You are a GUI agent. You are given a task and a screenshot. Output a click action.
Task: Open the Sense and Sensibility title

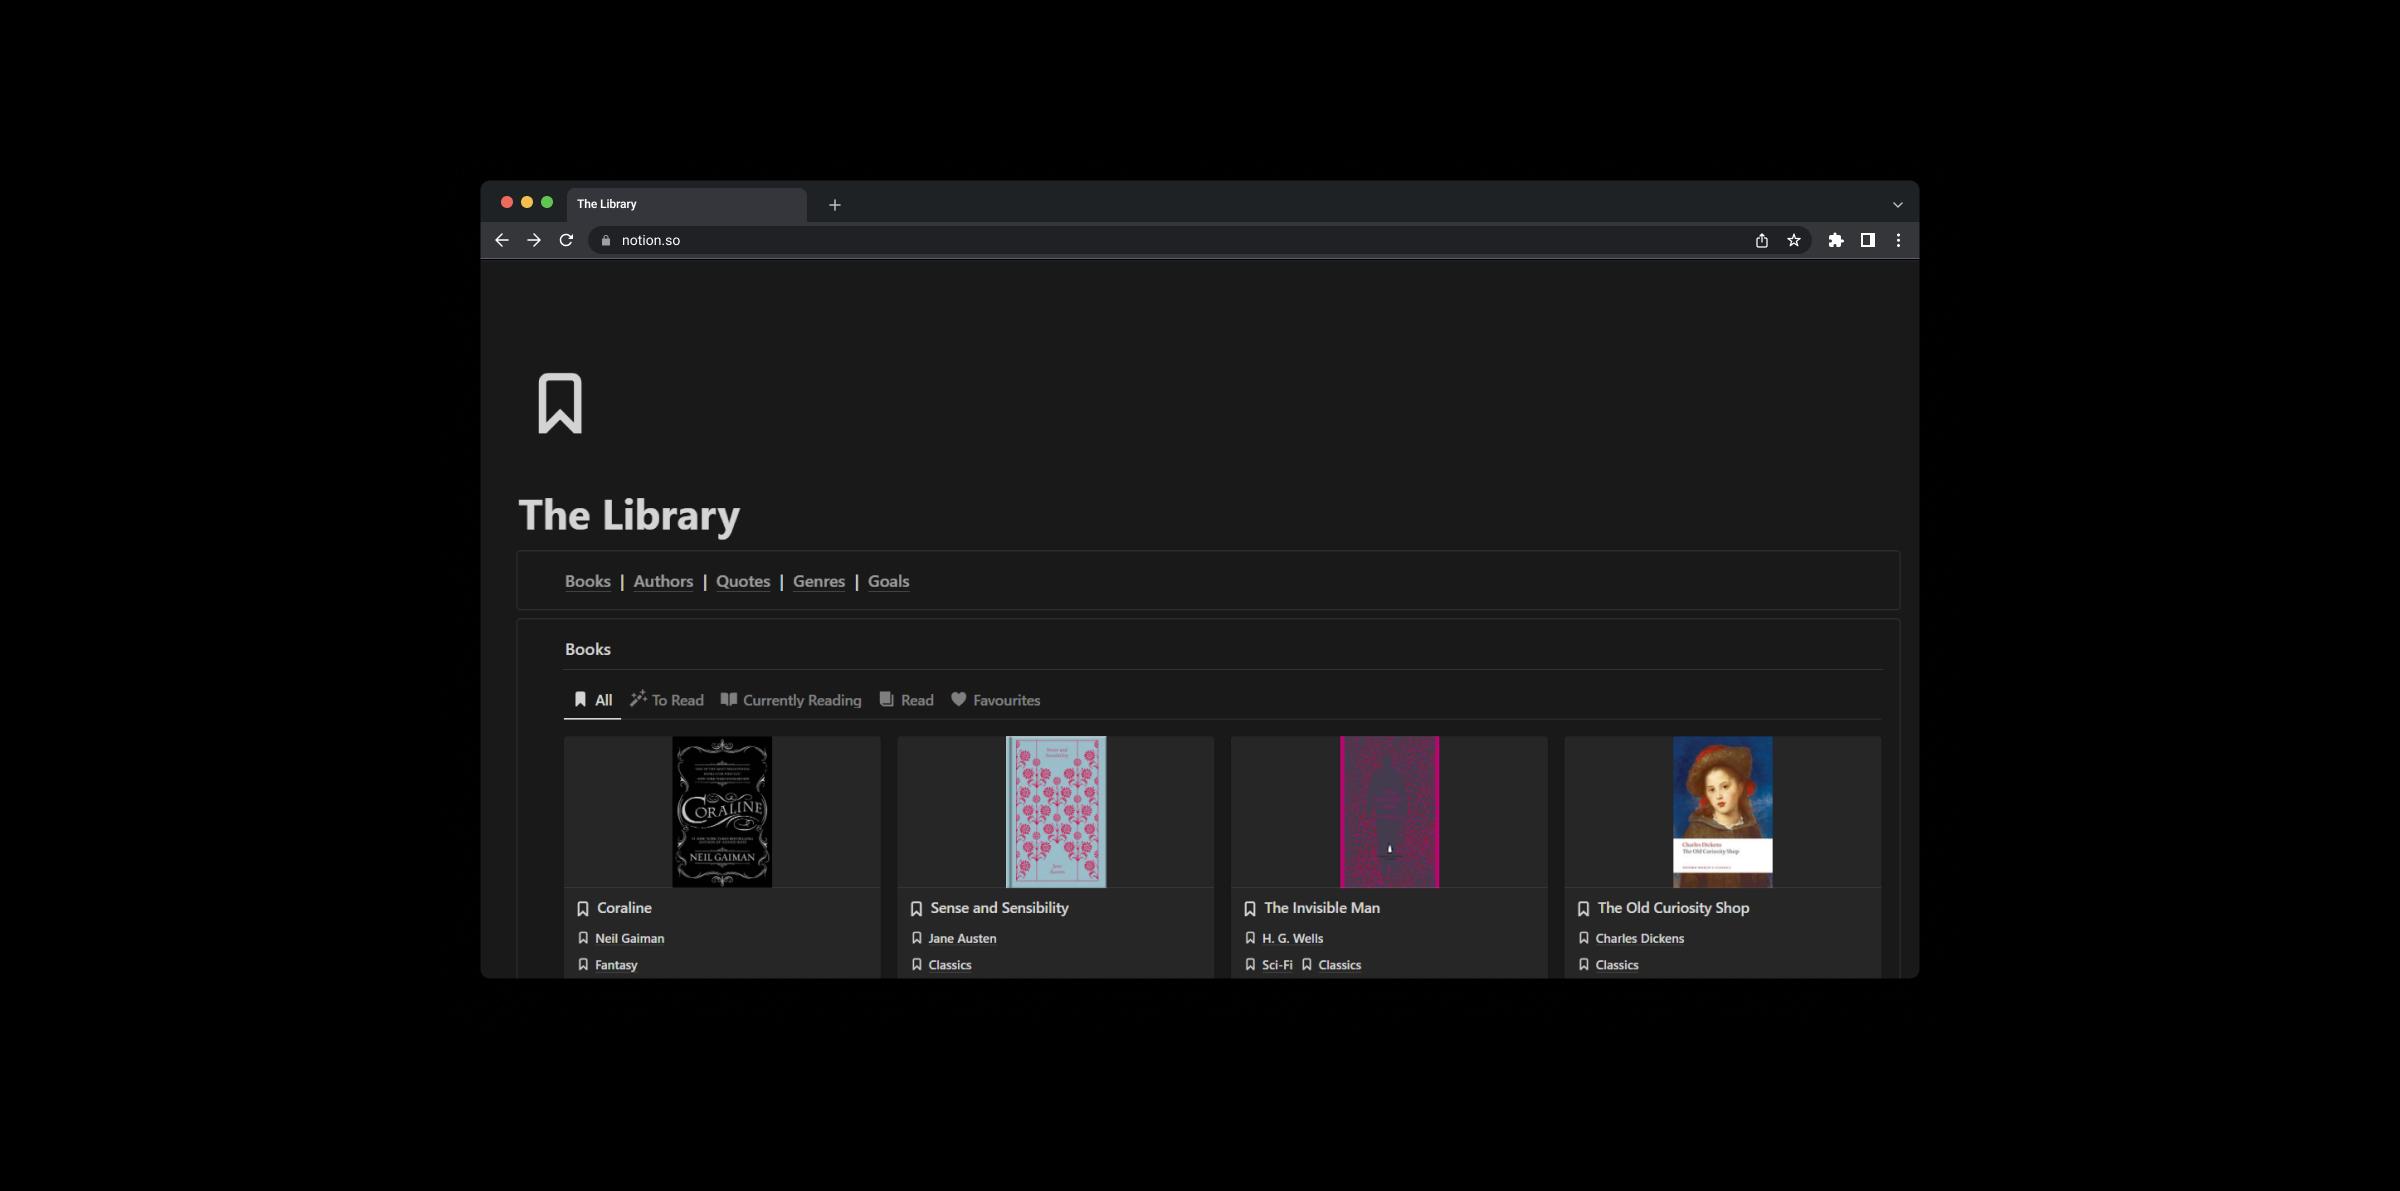tap(999, 908)
